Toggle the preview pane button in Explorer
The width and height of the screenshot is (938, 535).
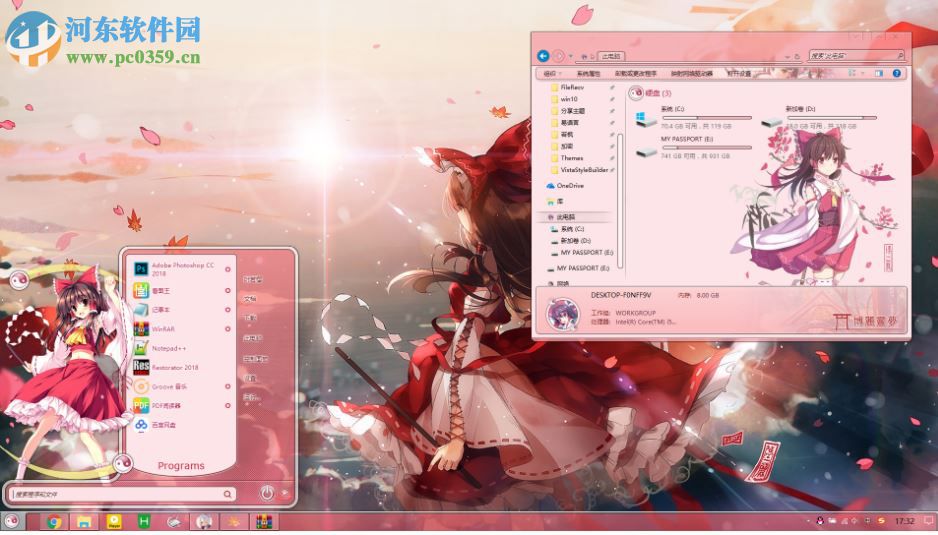click(x=879, y=74)
